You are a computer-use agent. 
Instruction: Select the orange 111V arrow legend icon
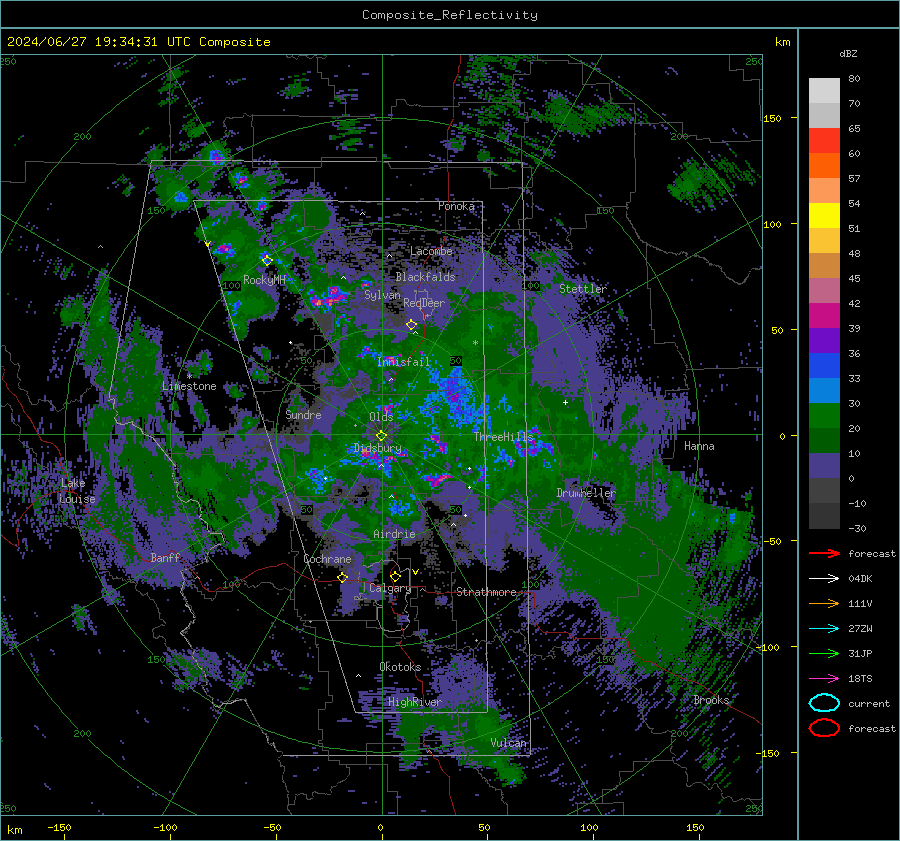pyautogui.click(x=824, y=603)
